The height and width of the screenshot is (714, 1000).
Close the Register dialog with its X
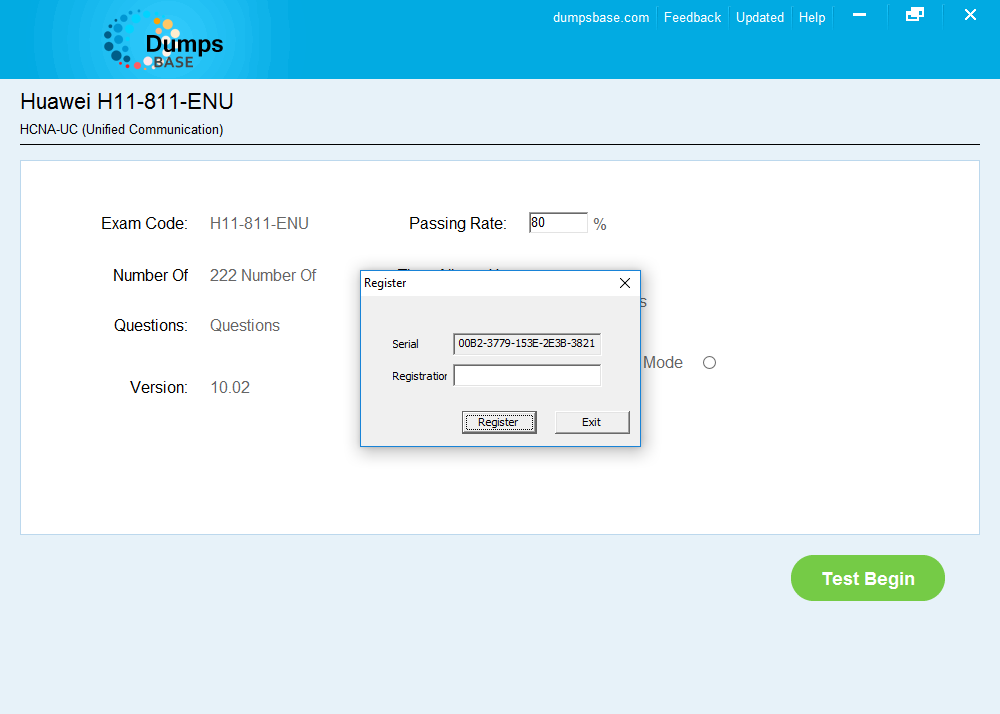pos(625,283)
